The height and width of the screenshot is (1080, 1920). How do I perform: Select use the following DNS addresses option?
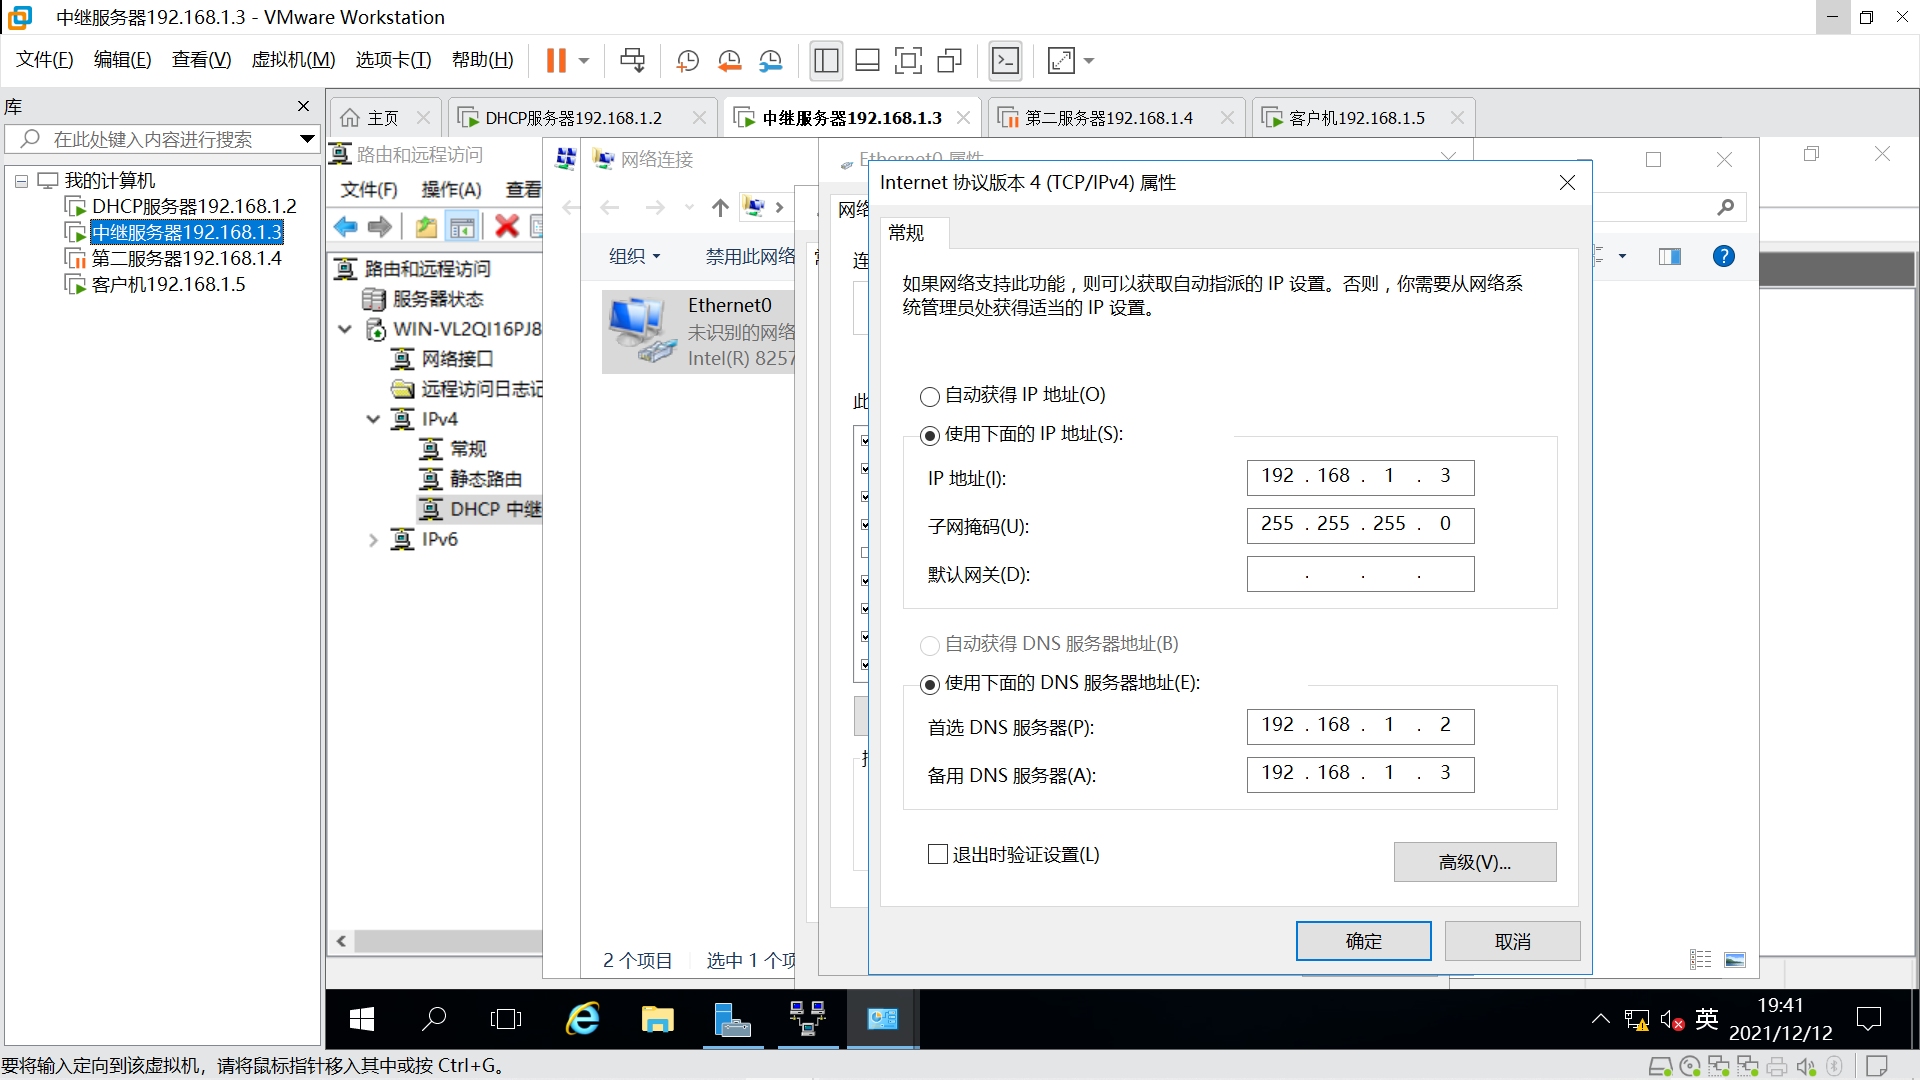click(x=930, y=685)
